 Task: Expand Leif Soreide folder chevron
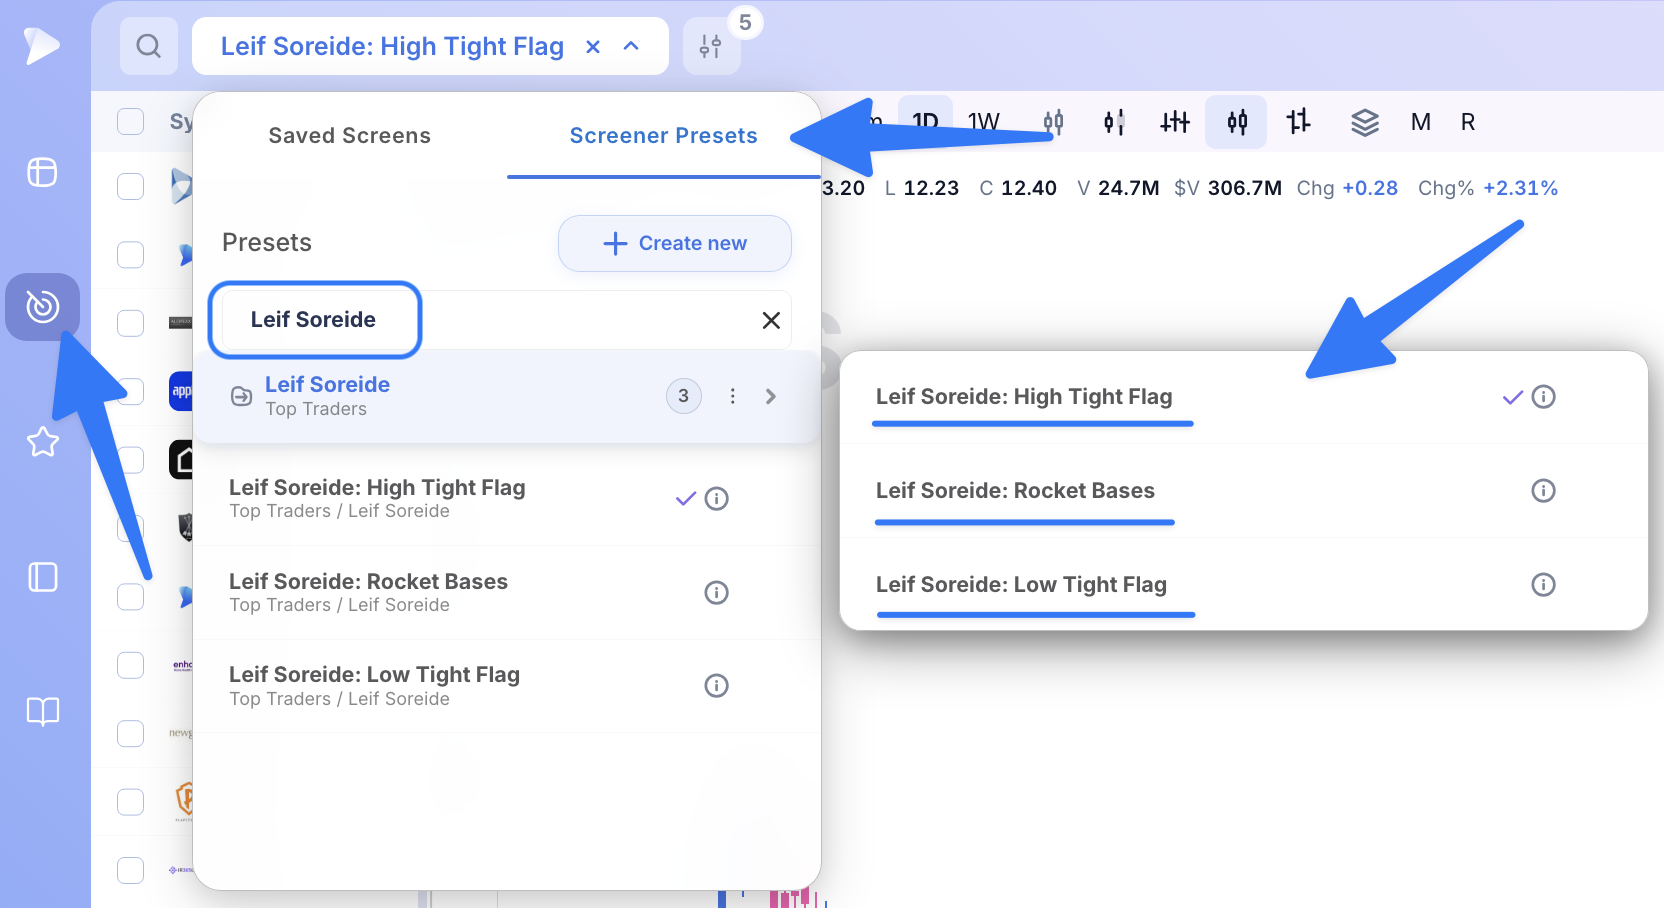770,396
